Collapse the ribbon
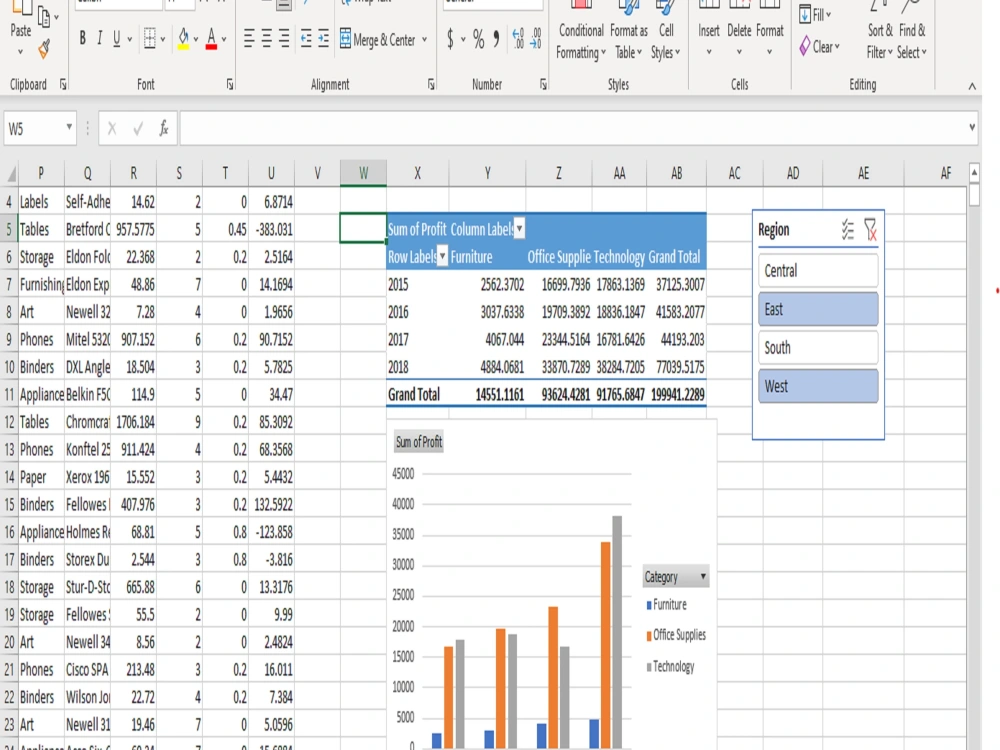This screenshot has height=750, width=1000. click(x=972, y=86)
